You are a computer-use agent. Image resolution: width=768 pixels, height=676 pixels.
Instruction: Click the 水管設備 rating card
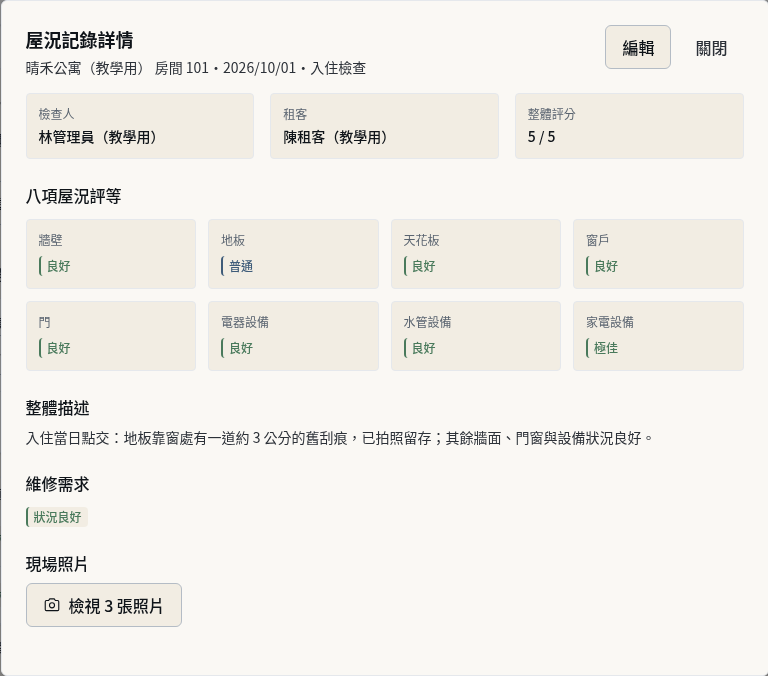point(476,336)
